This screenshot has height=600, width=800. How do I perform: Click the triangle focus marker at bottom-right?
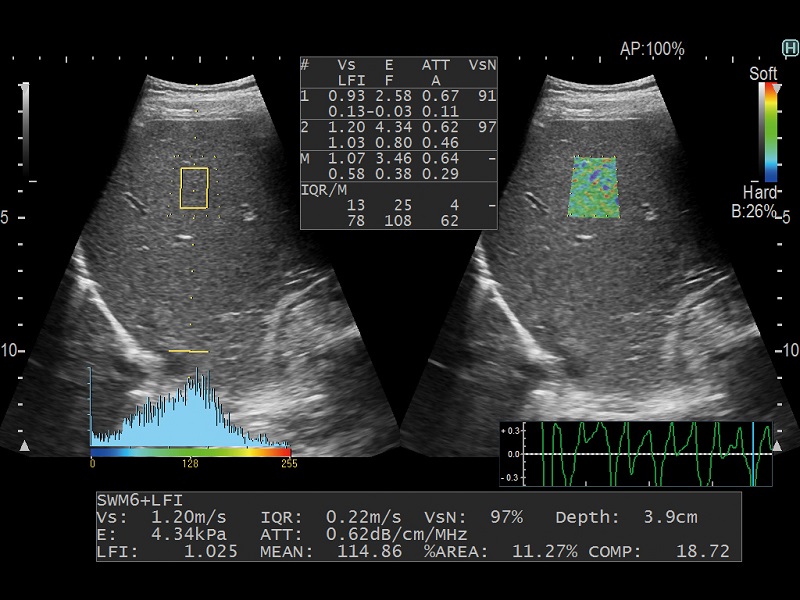pyautogui.click(x=777, y=443)
